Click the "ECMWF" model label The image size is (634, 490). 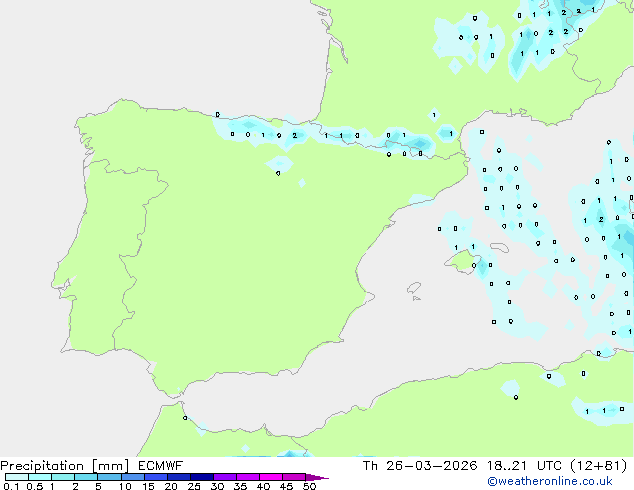[161, 465]
